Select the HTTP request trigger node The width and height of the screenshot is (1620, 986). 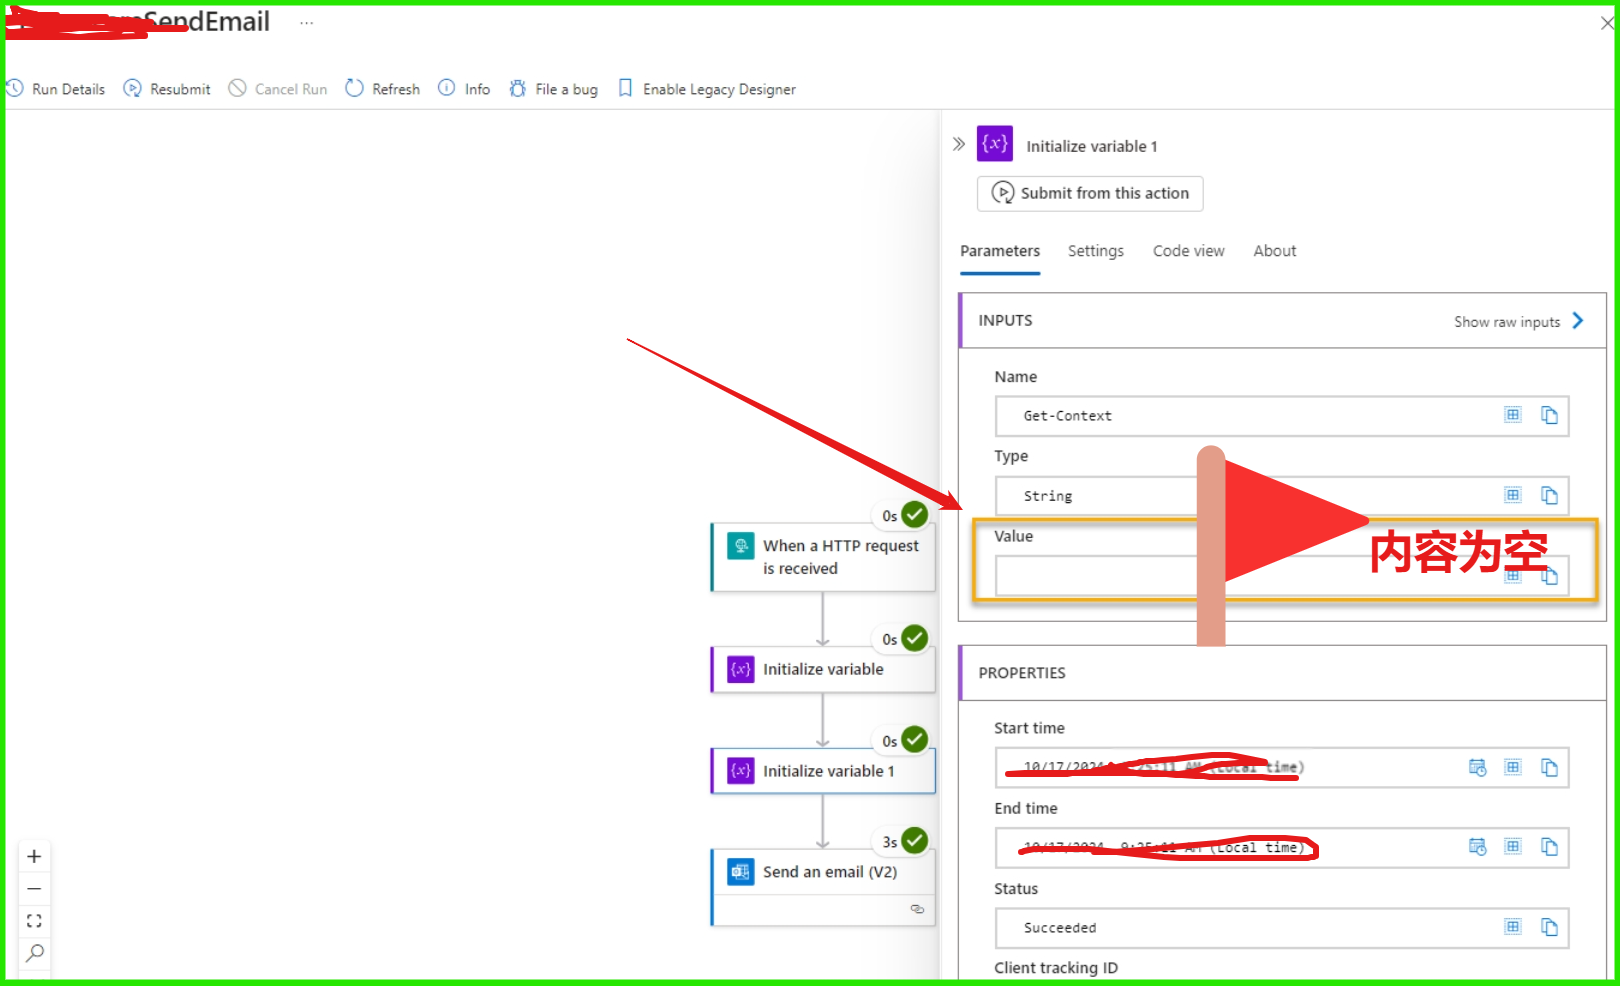click(x=823, y=557)
